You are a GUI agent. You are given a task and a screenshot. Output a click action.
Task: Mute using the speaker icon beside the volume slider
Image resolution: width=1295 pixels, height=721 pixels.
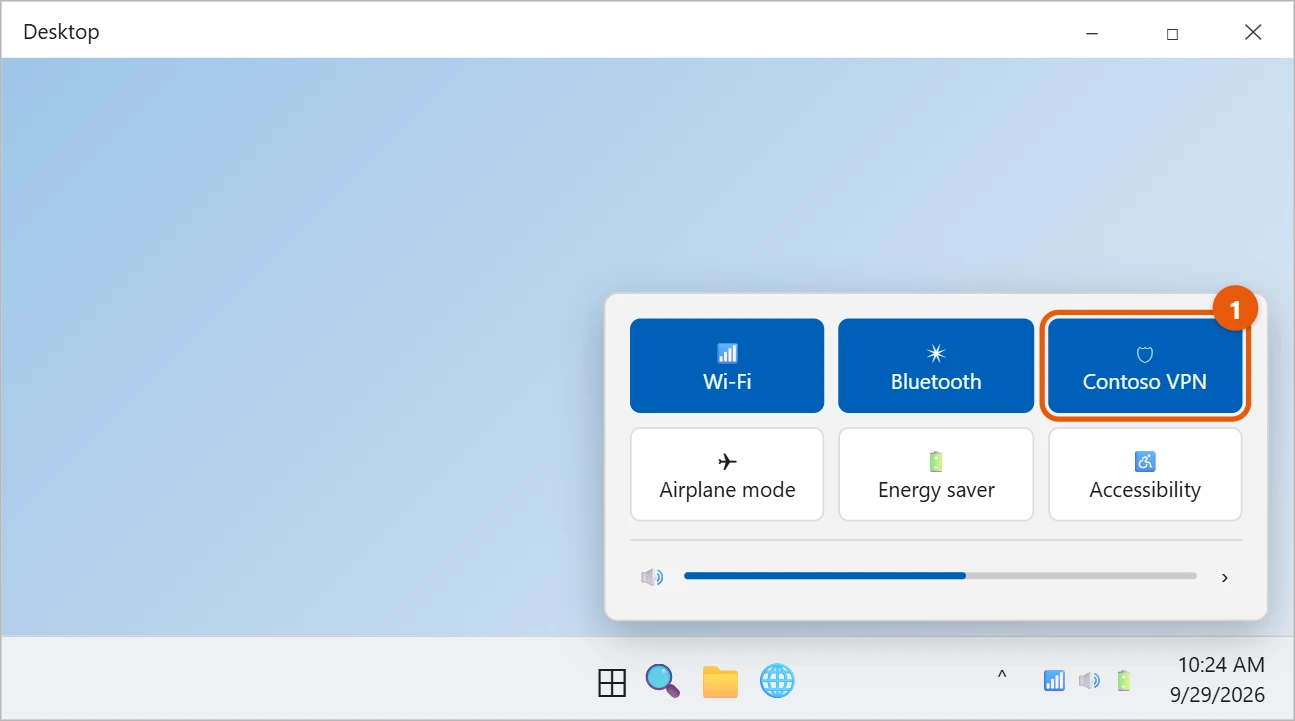tap(652, 577)
